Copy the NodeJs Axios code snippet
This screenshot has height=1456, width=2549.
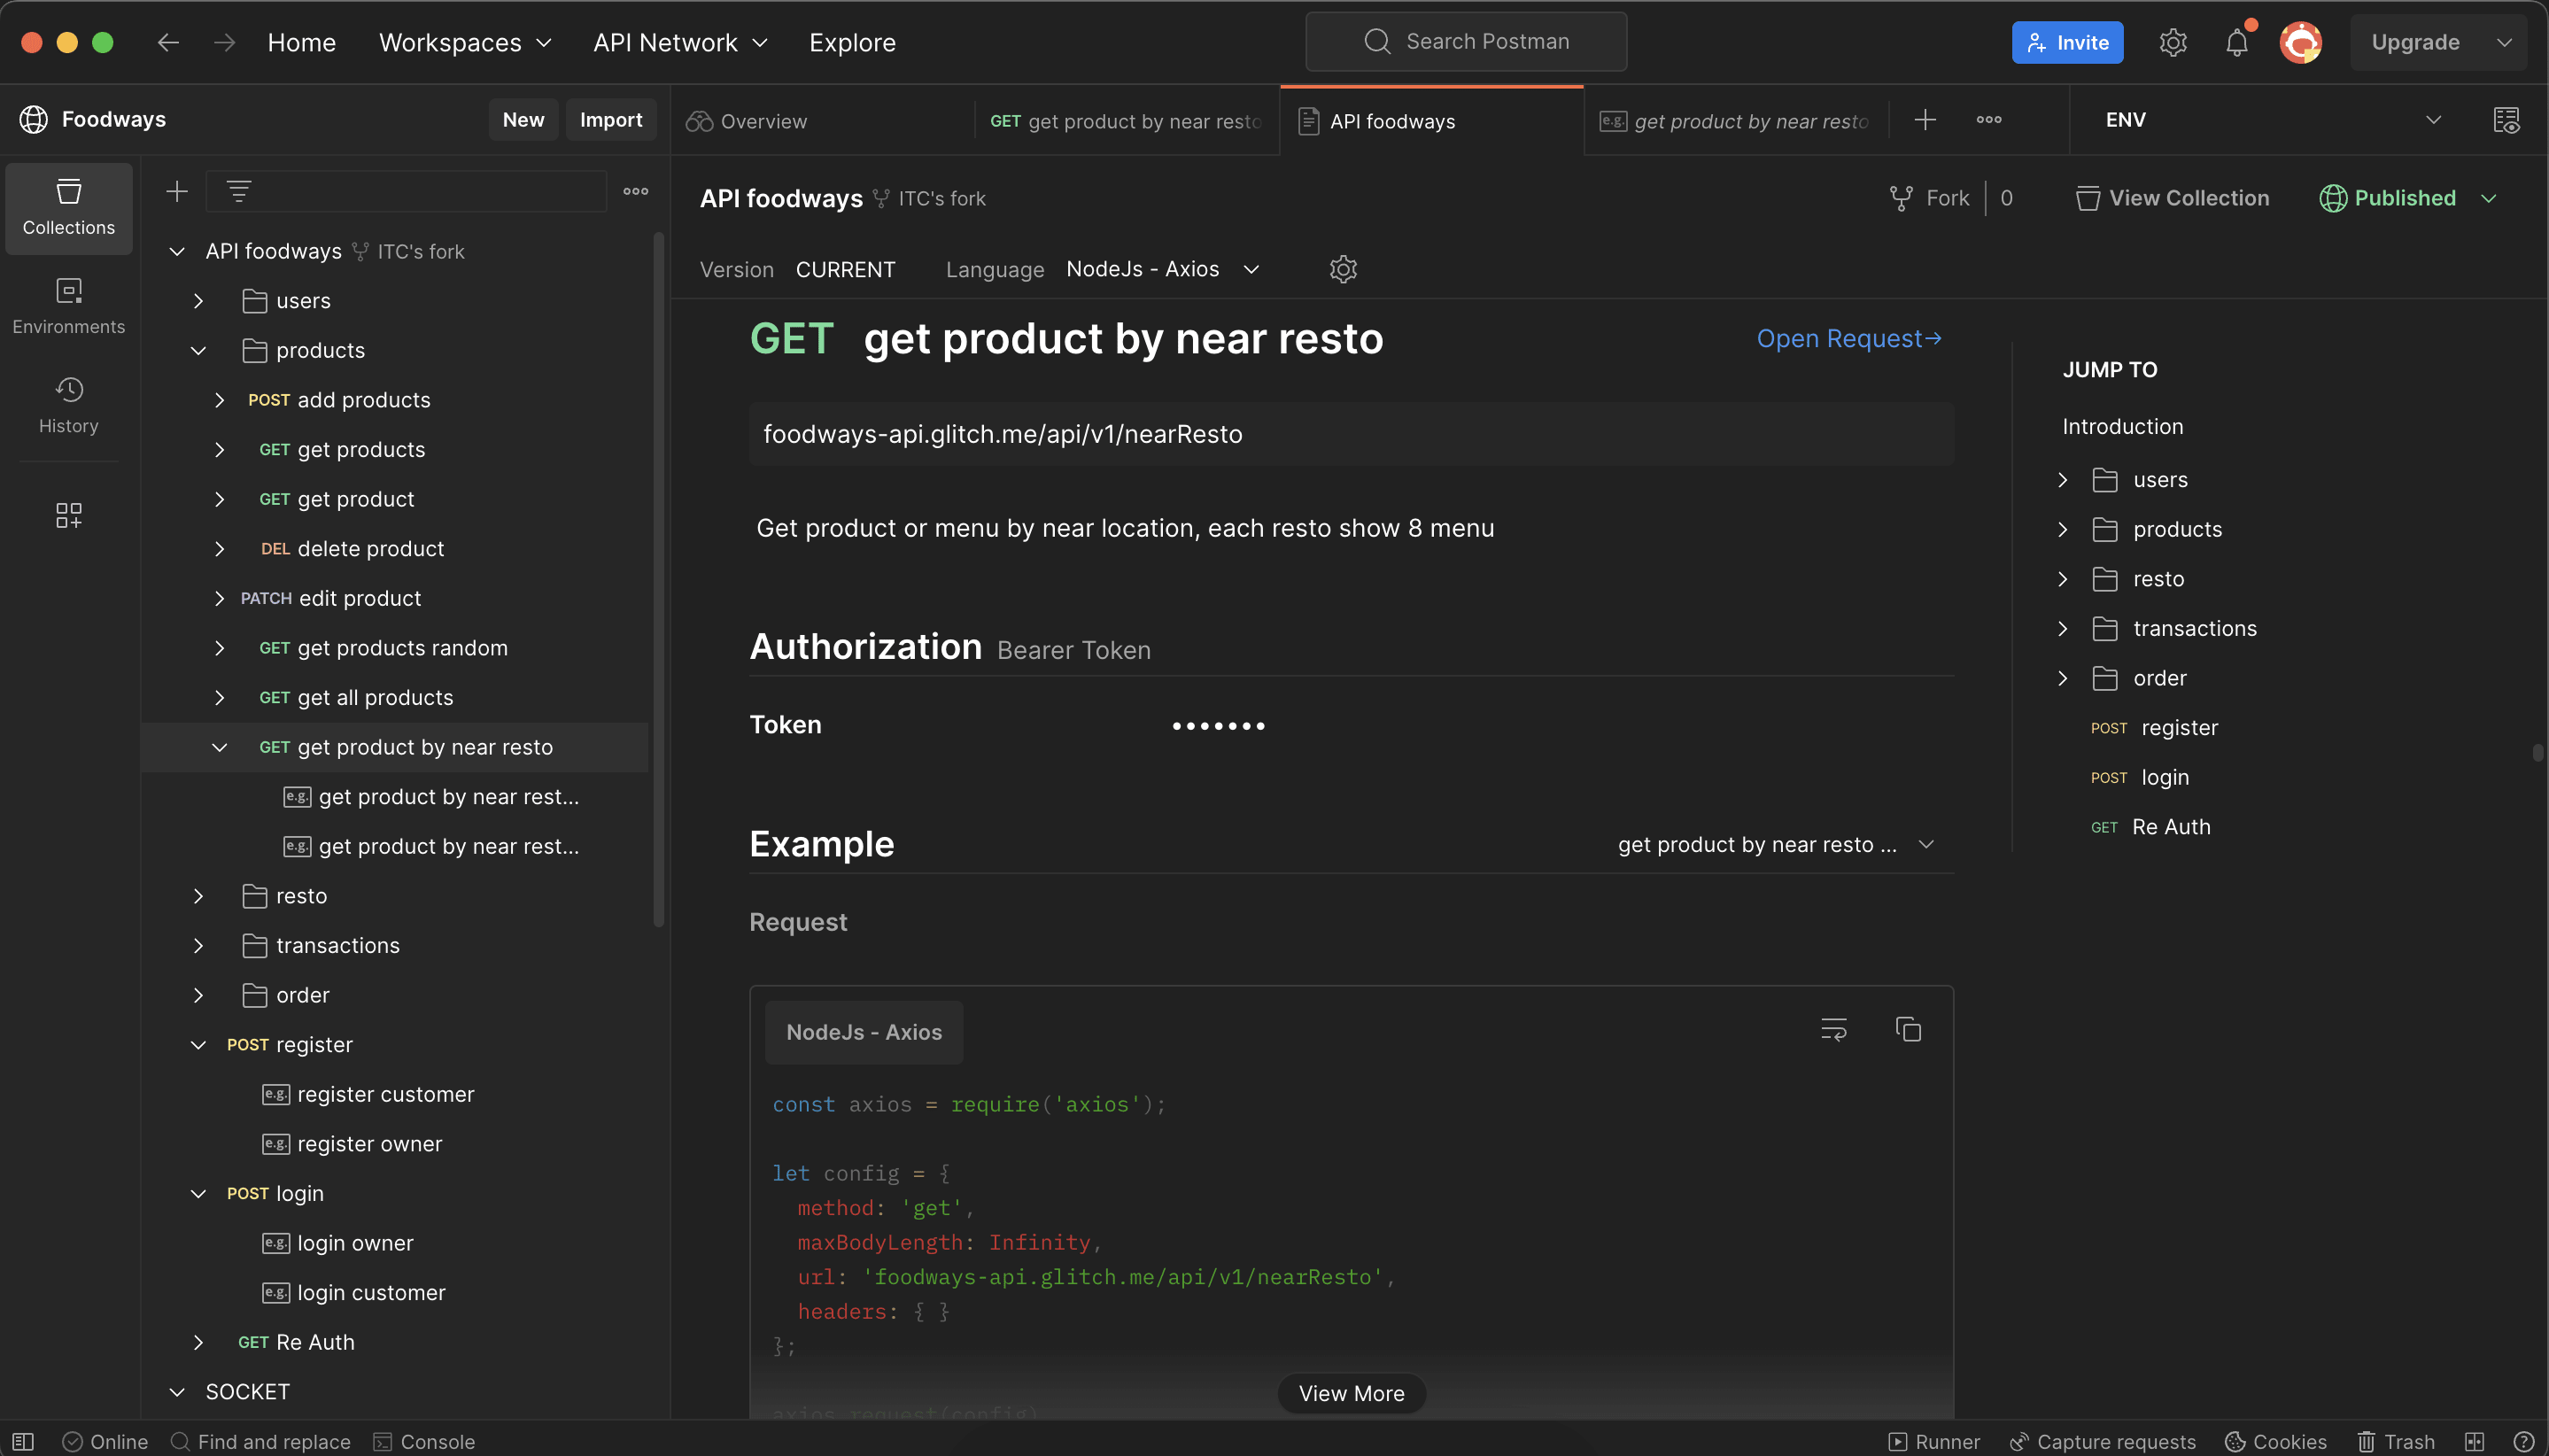(x=1908, y=1029)
